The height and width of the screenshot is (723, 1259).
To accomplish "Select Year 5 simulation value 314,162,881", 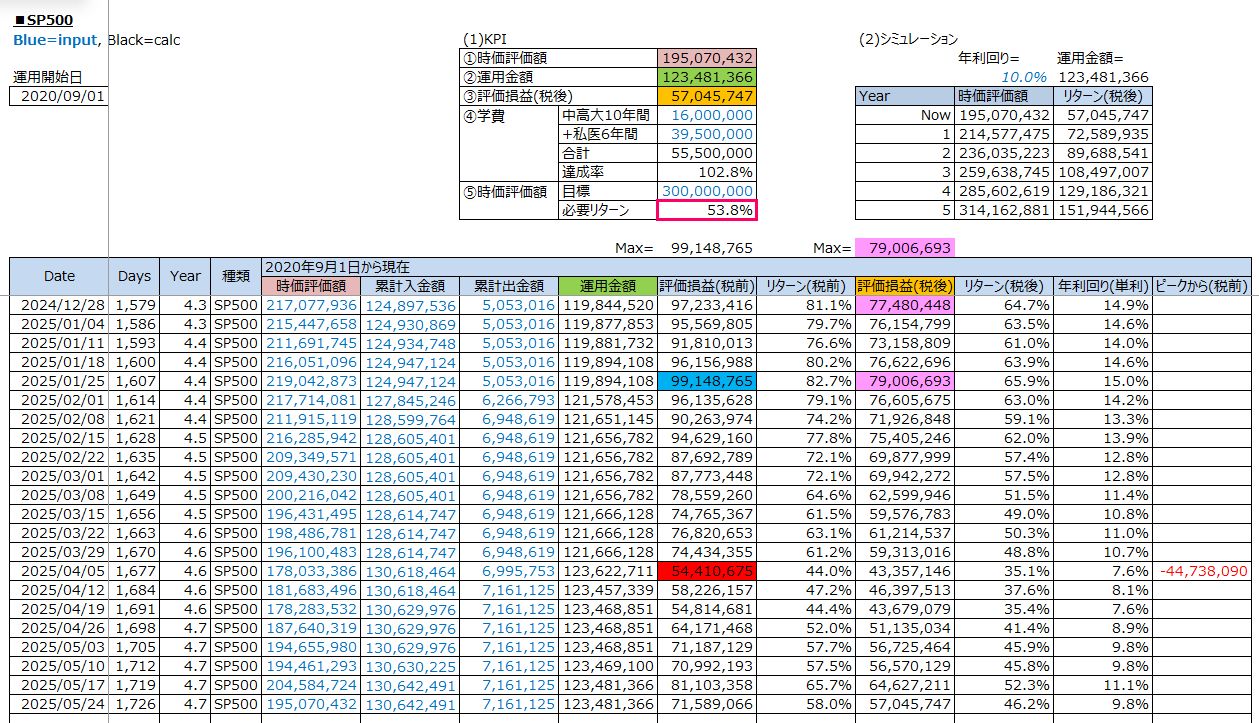I will click(x=1003, y=210).
